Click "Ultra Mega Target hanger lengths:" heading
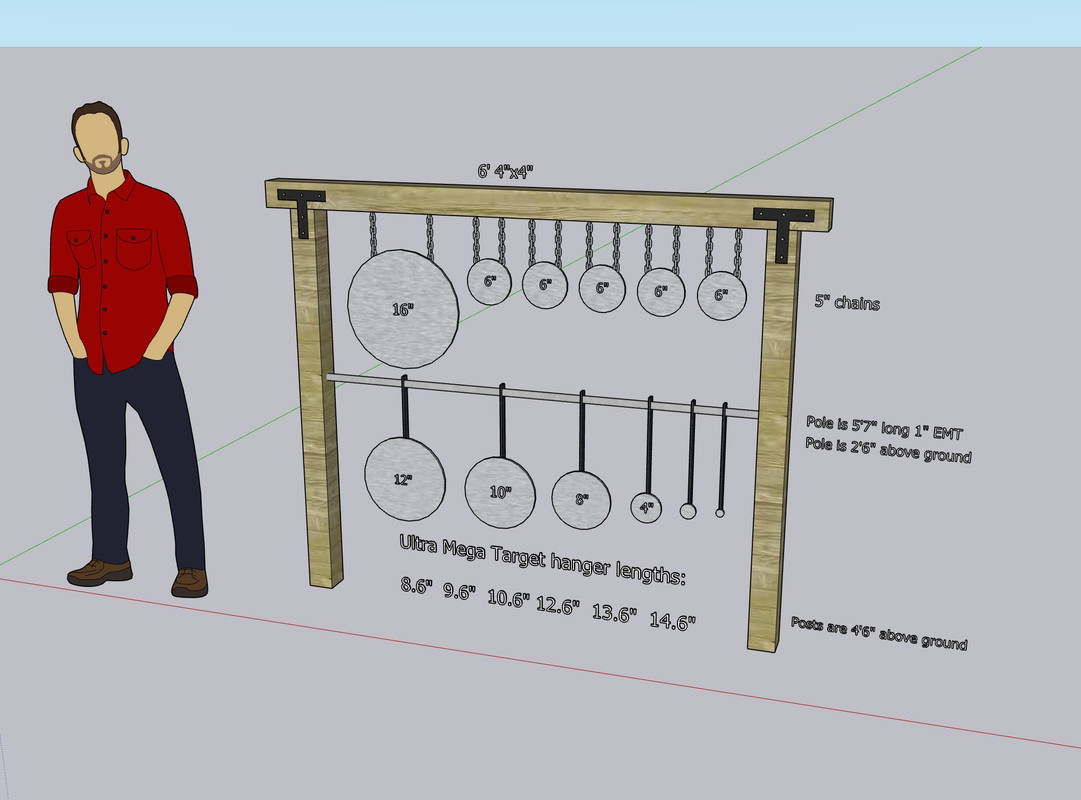Image resolution: width=1081 pixels, height=800 pixels. [x=543, y=559]
